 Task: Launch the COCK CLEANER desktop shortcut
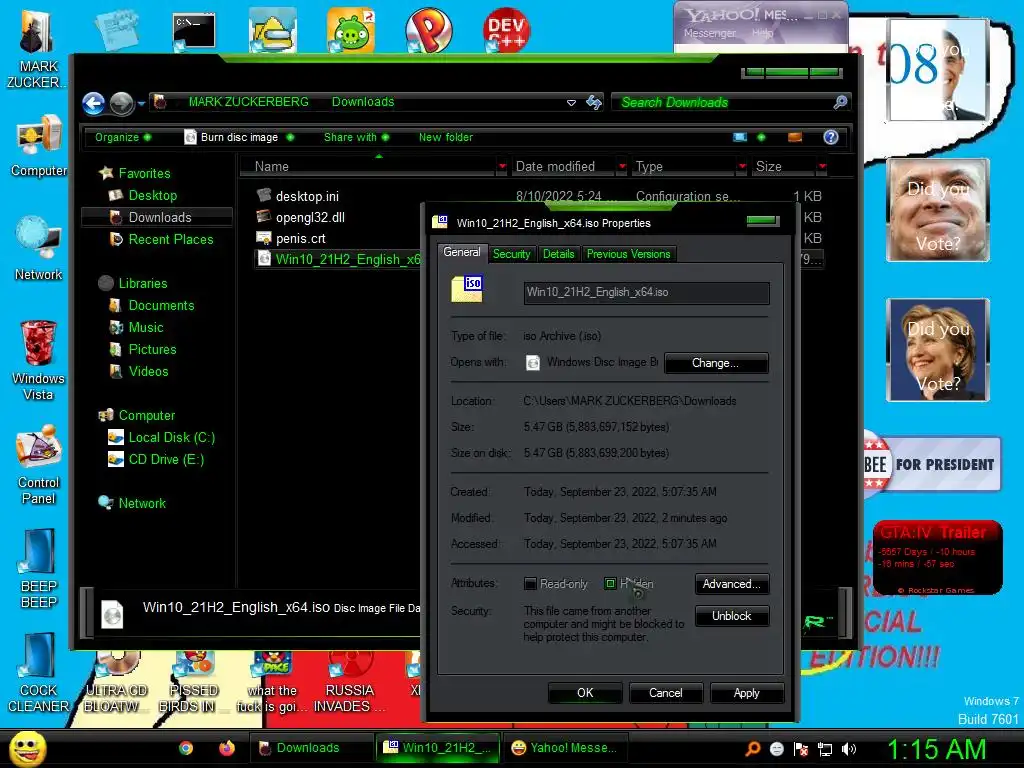[39, 673]
